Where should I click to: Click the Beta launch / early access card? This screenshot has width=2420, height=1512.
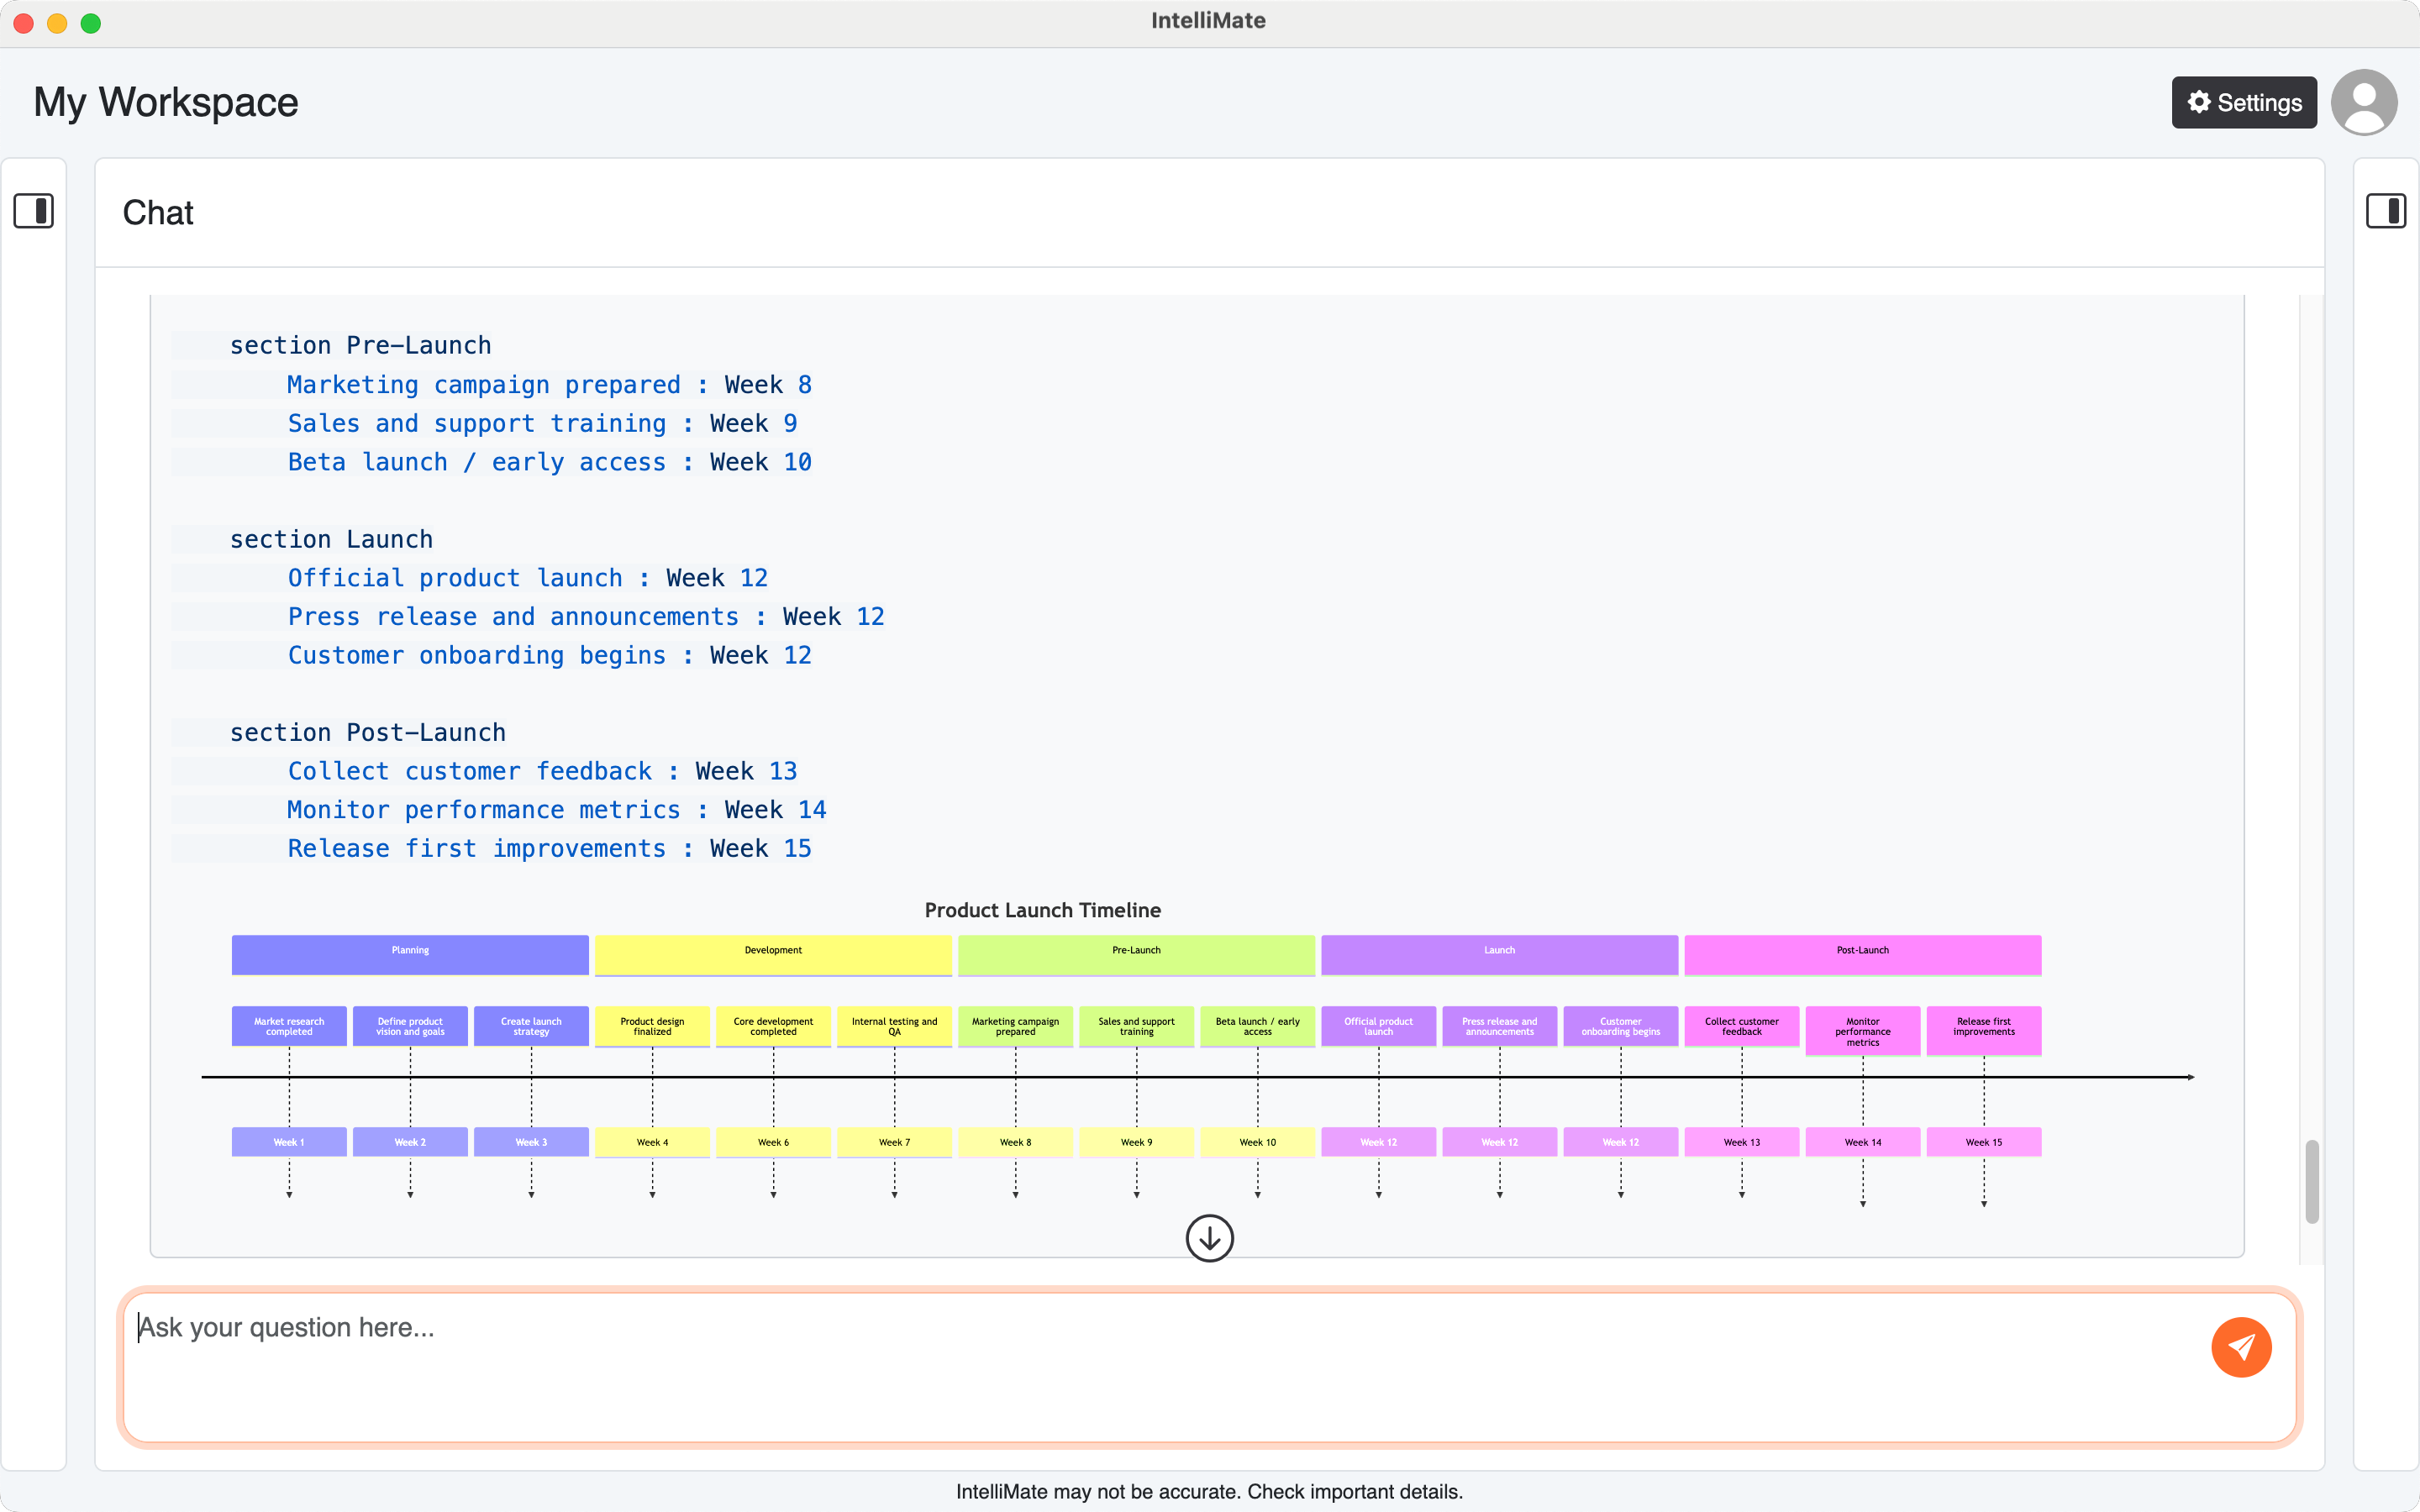(x=1257, y=1026)
